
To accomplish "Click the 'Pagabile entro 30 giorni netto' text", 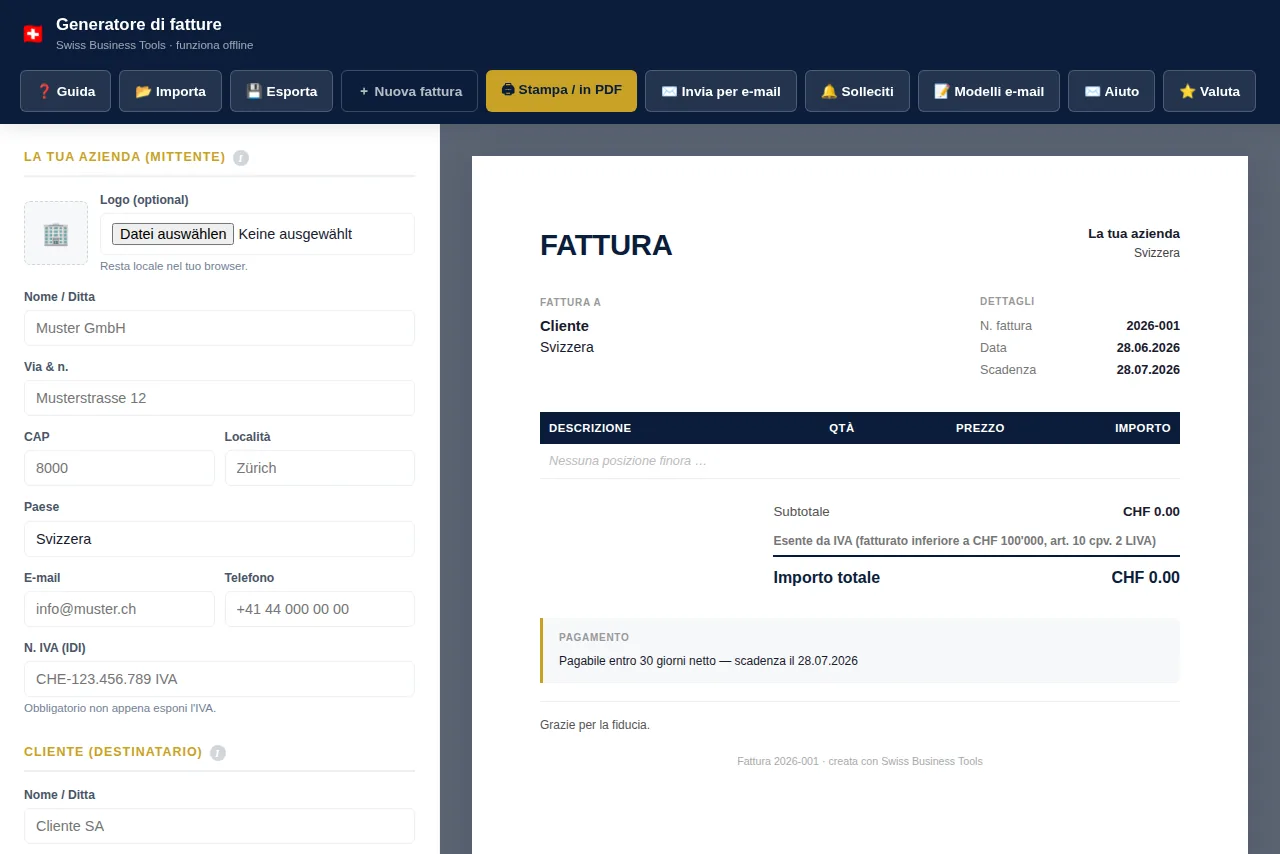I will (x=709, y=661).
